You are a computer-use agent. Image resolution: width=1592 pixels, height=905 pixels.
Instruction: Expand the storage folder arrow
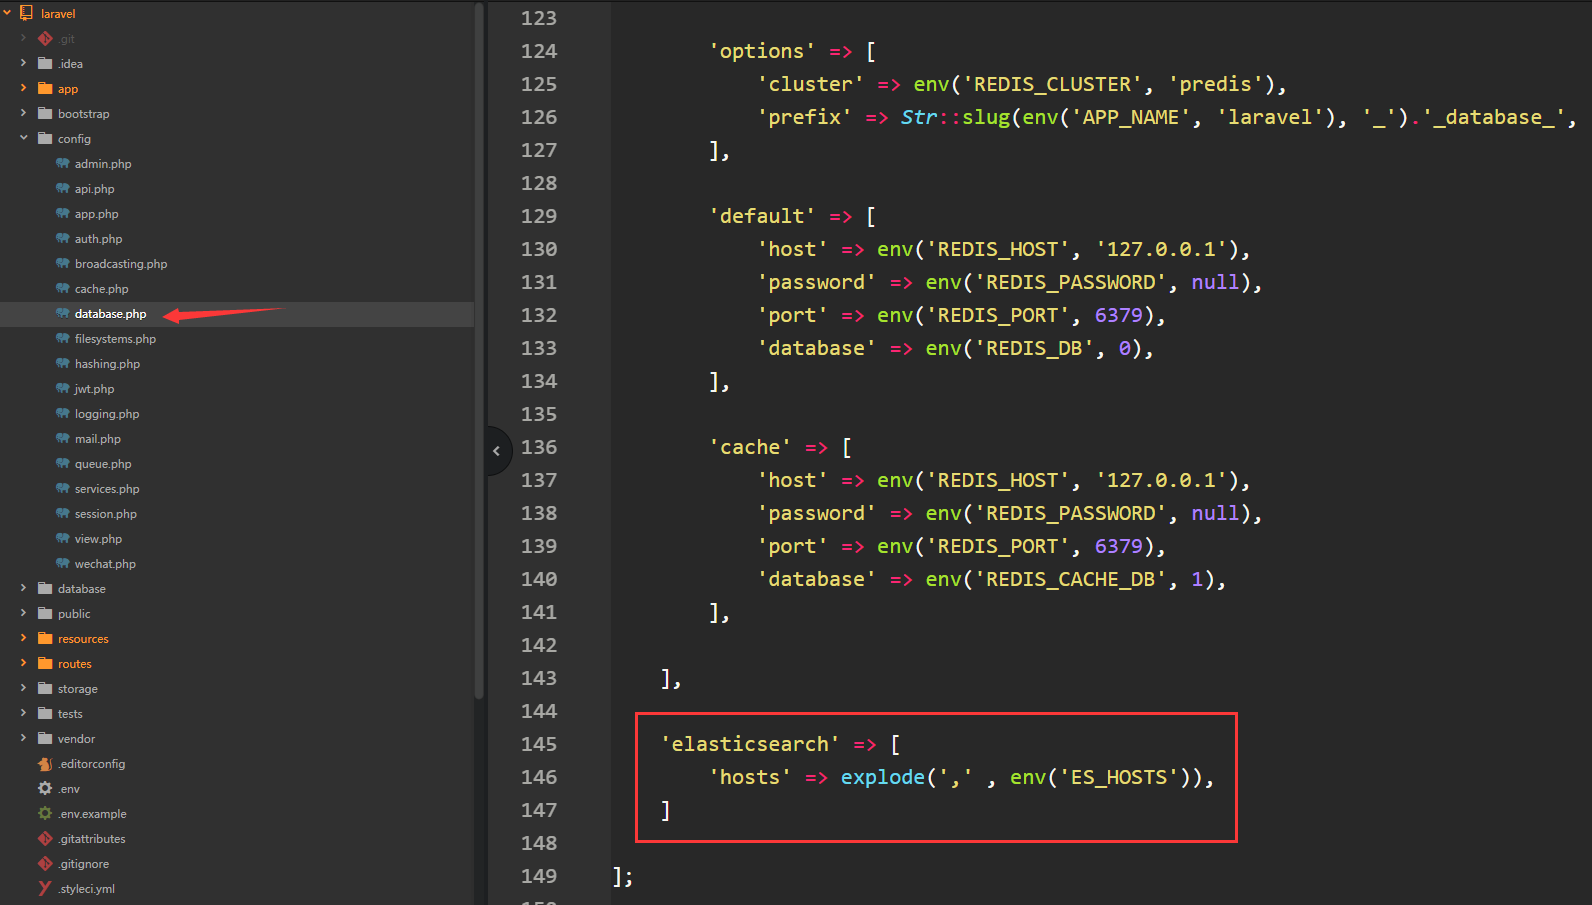click(23, 688)
